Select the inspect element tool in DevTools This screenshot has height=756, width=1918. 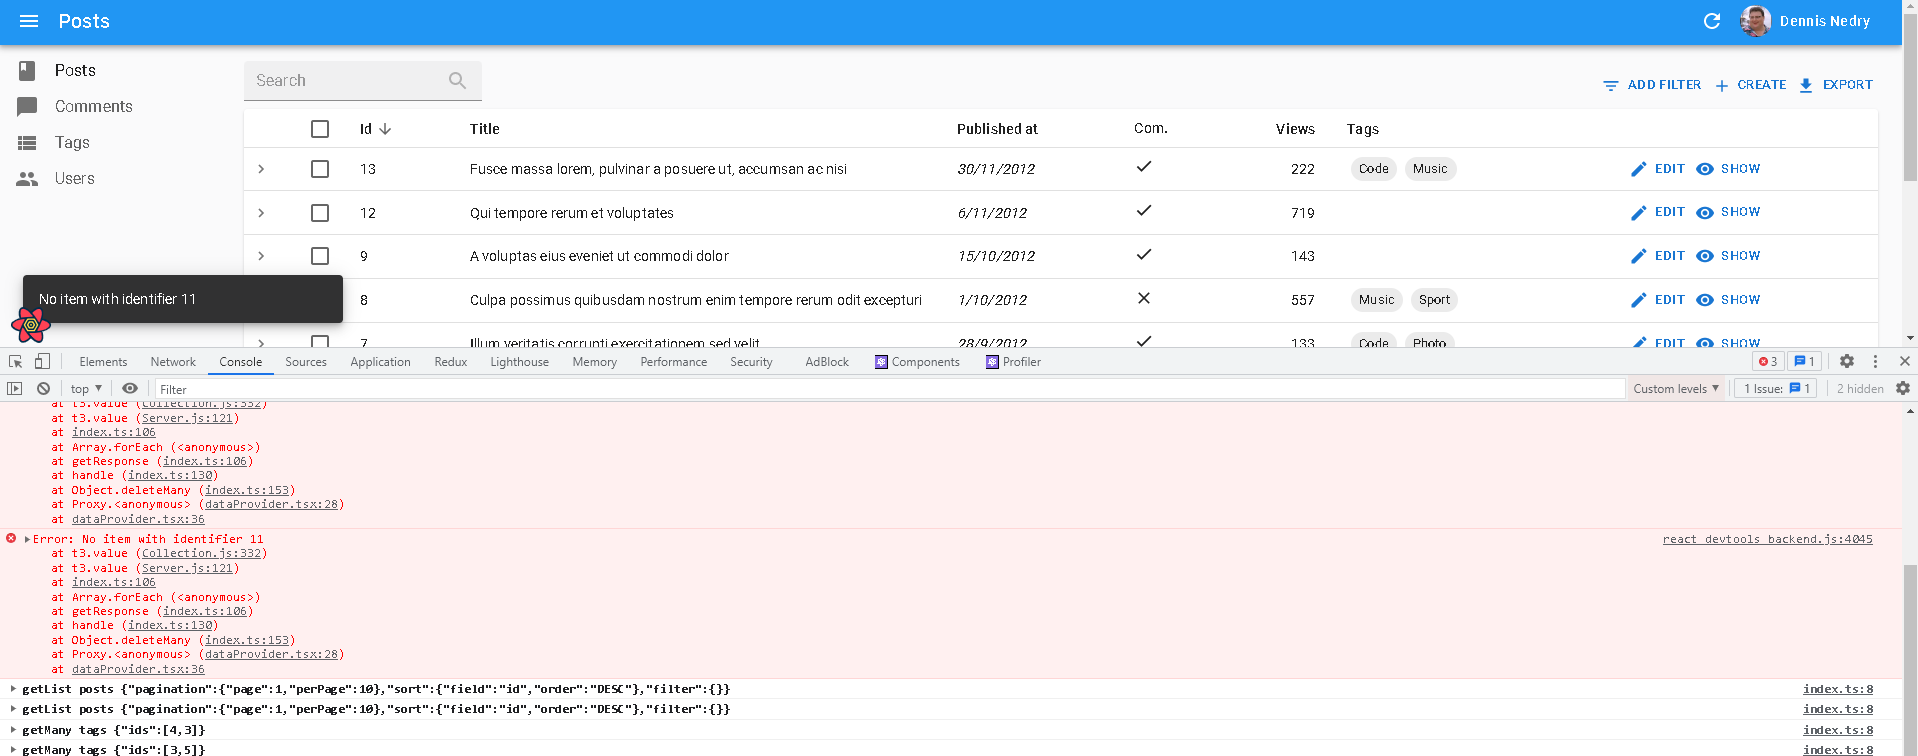point(15,361)
